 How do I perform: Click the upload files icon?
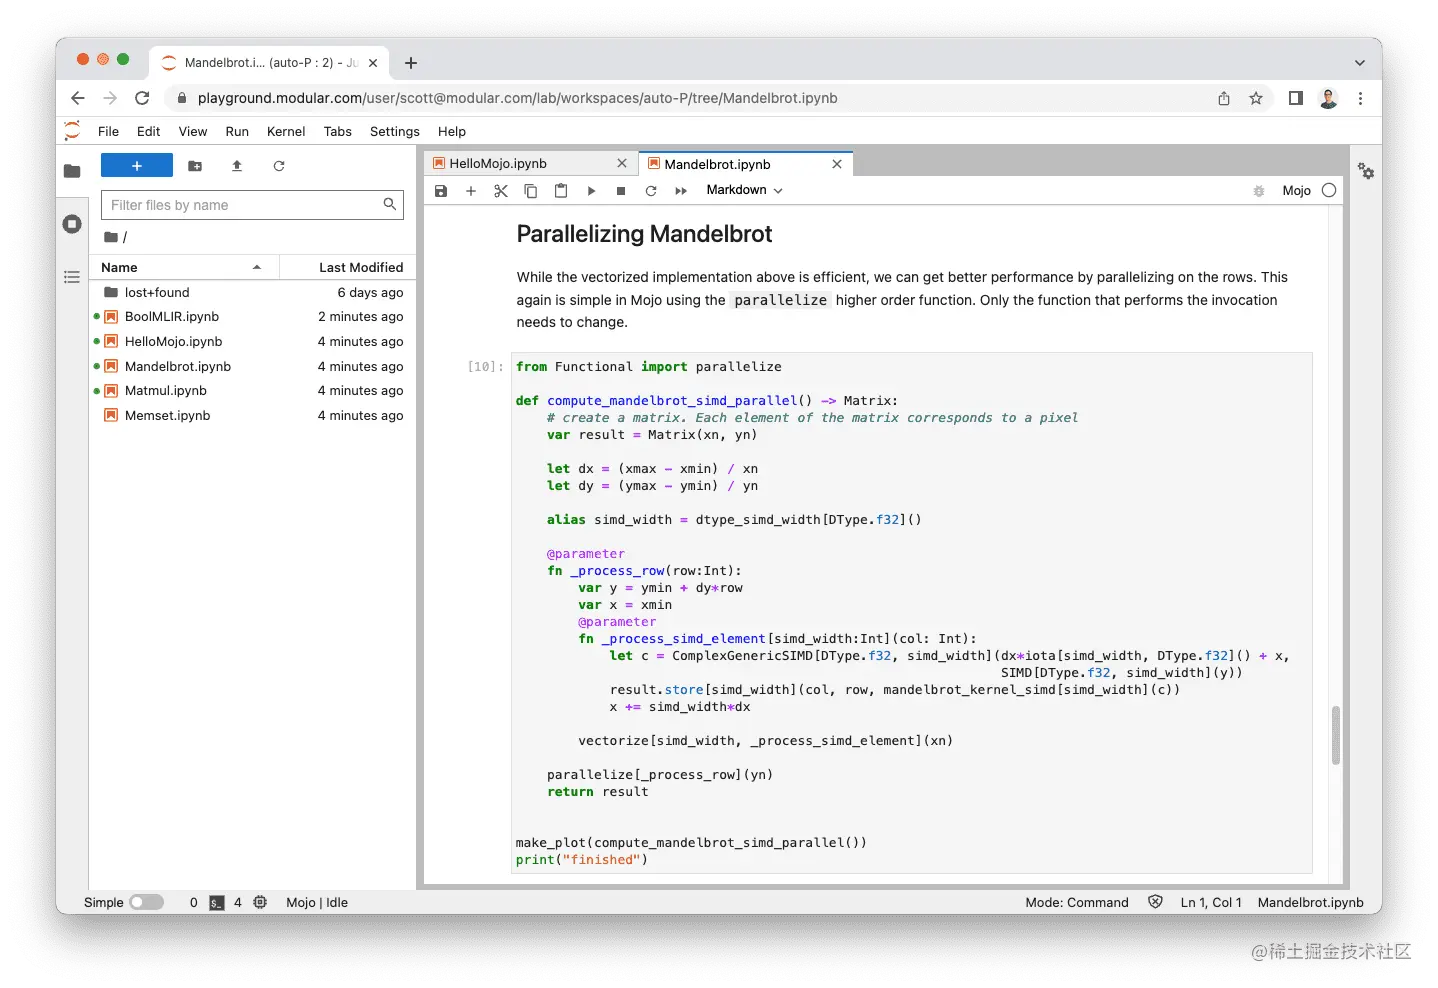[237, 166]
